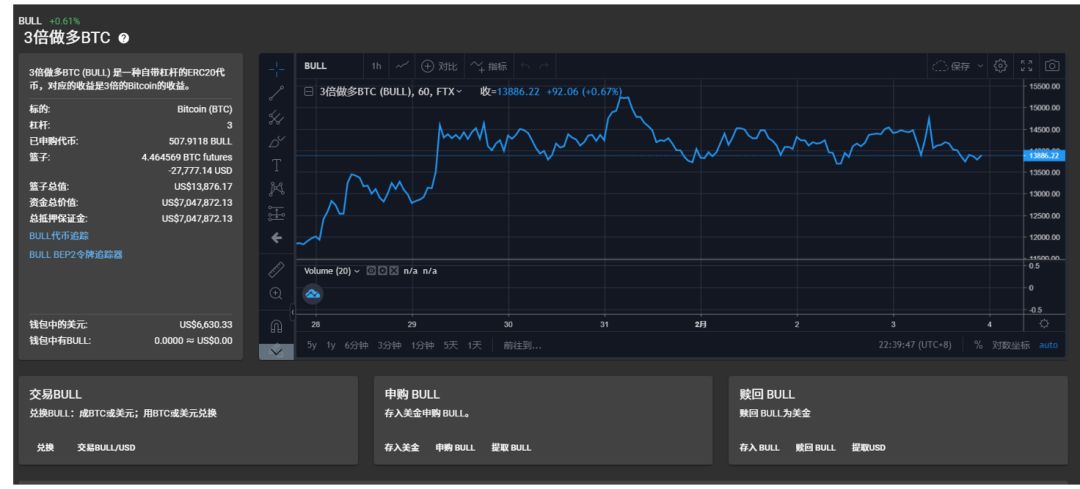Image resolution: width=1080 pixels, height=489 pixels.
Task: Expand the save dropdown arrow
Action: [980, 66]
